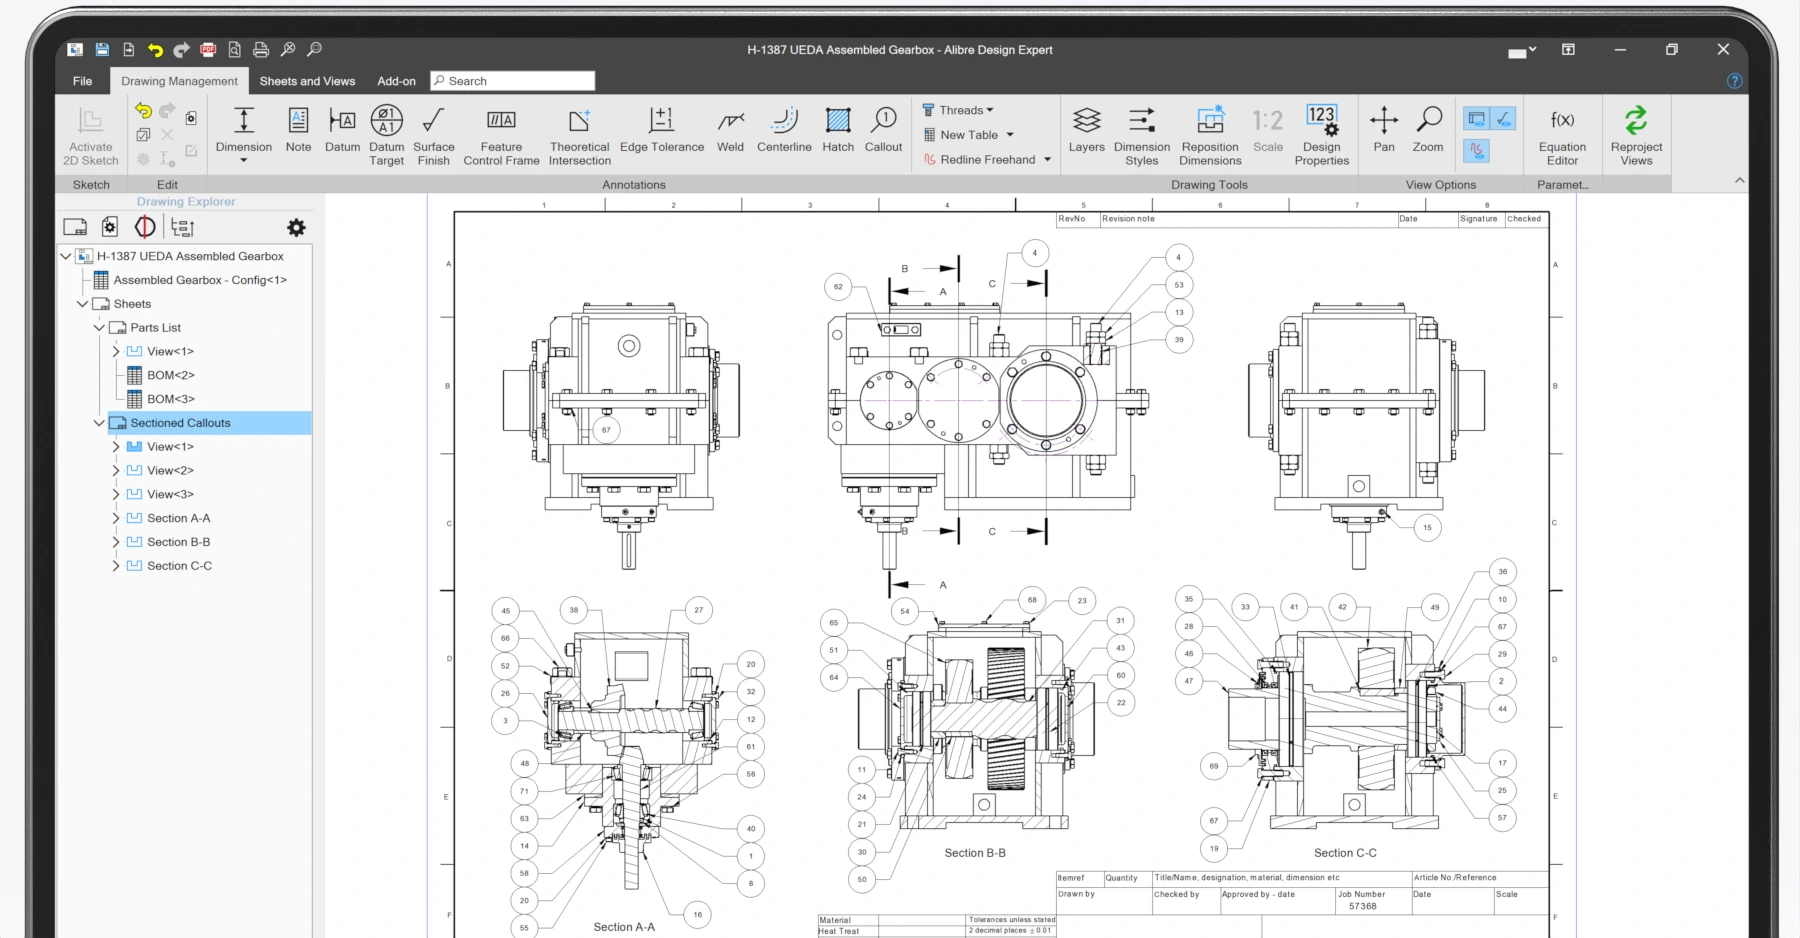Insert a Callout annotation

coord(883,130)
